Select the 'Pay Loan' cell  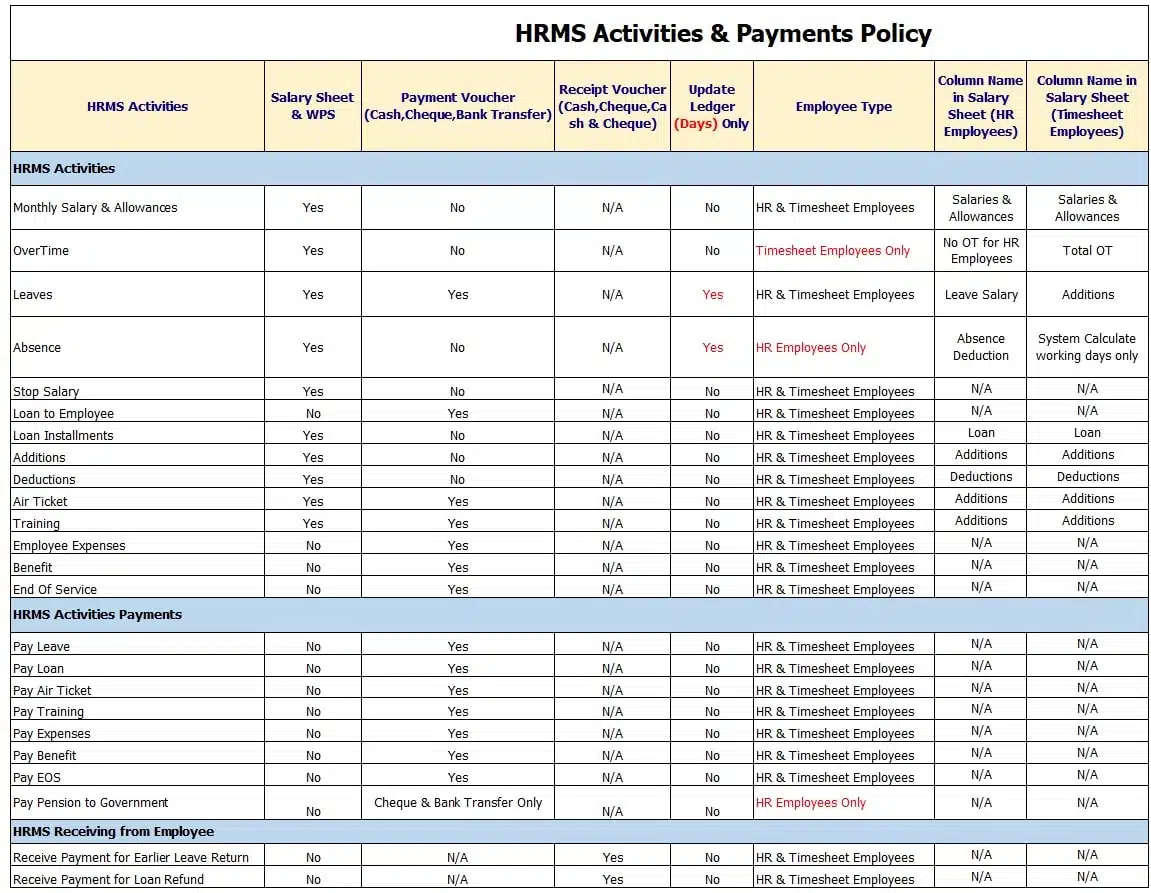pos(137,668)
